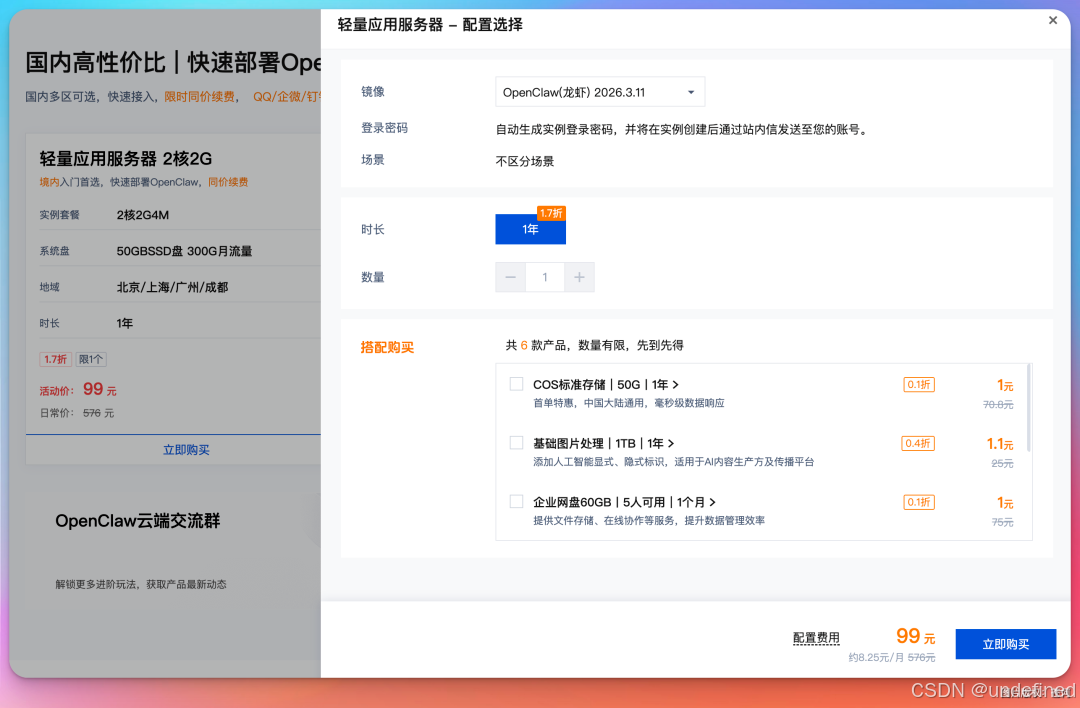Expand COS标准存储 | 50G | 1年 details
The image size is (1080, 708).
606,384
